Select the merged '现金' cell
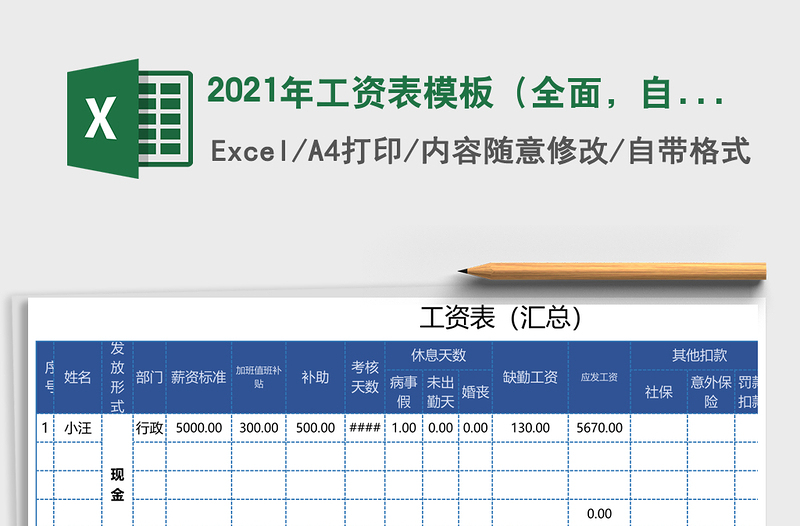The image size is (800, 526). click(x=117, y=470)
